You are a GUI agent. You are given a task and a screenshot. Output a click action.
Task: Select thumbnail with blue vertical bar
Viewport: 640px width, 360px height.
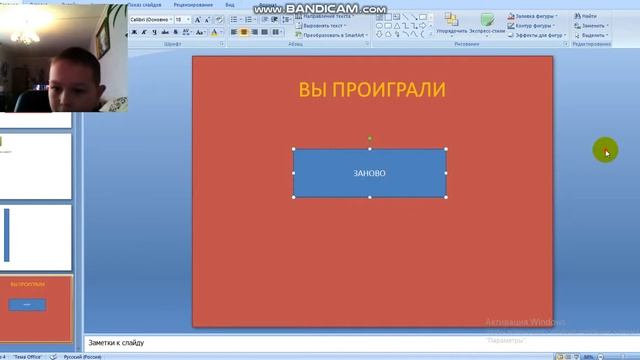point(36,237)
